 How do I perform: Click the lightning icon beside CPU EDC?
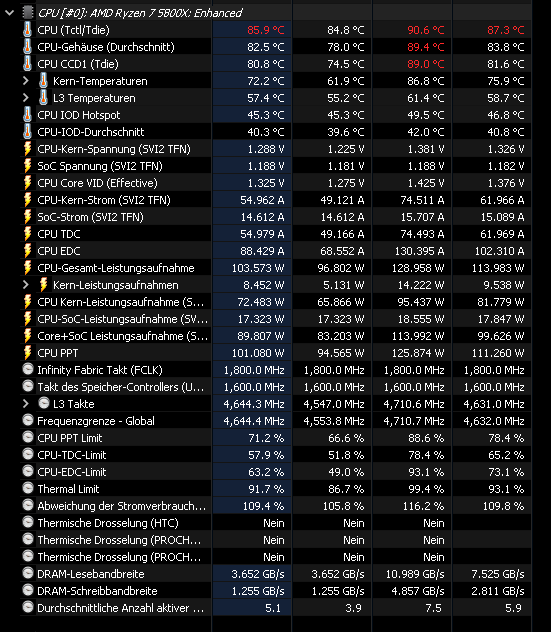[x=27, y=251]
